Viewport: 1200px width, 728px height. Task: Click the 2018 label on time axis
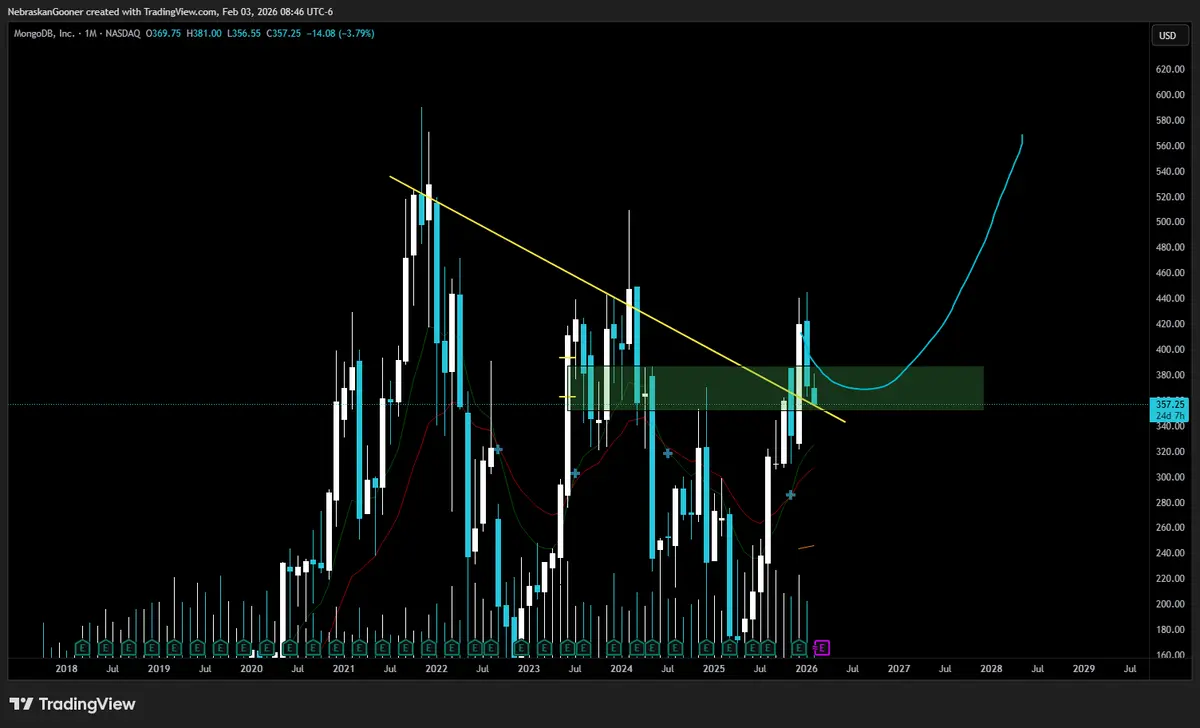66,668
